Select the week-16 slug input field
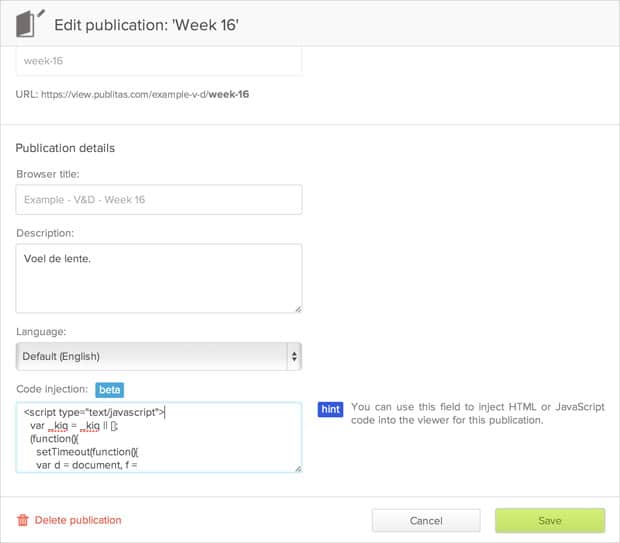Image resolution: width=620 pixels, height=543 pixels. (158, 61)
